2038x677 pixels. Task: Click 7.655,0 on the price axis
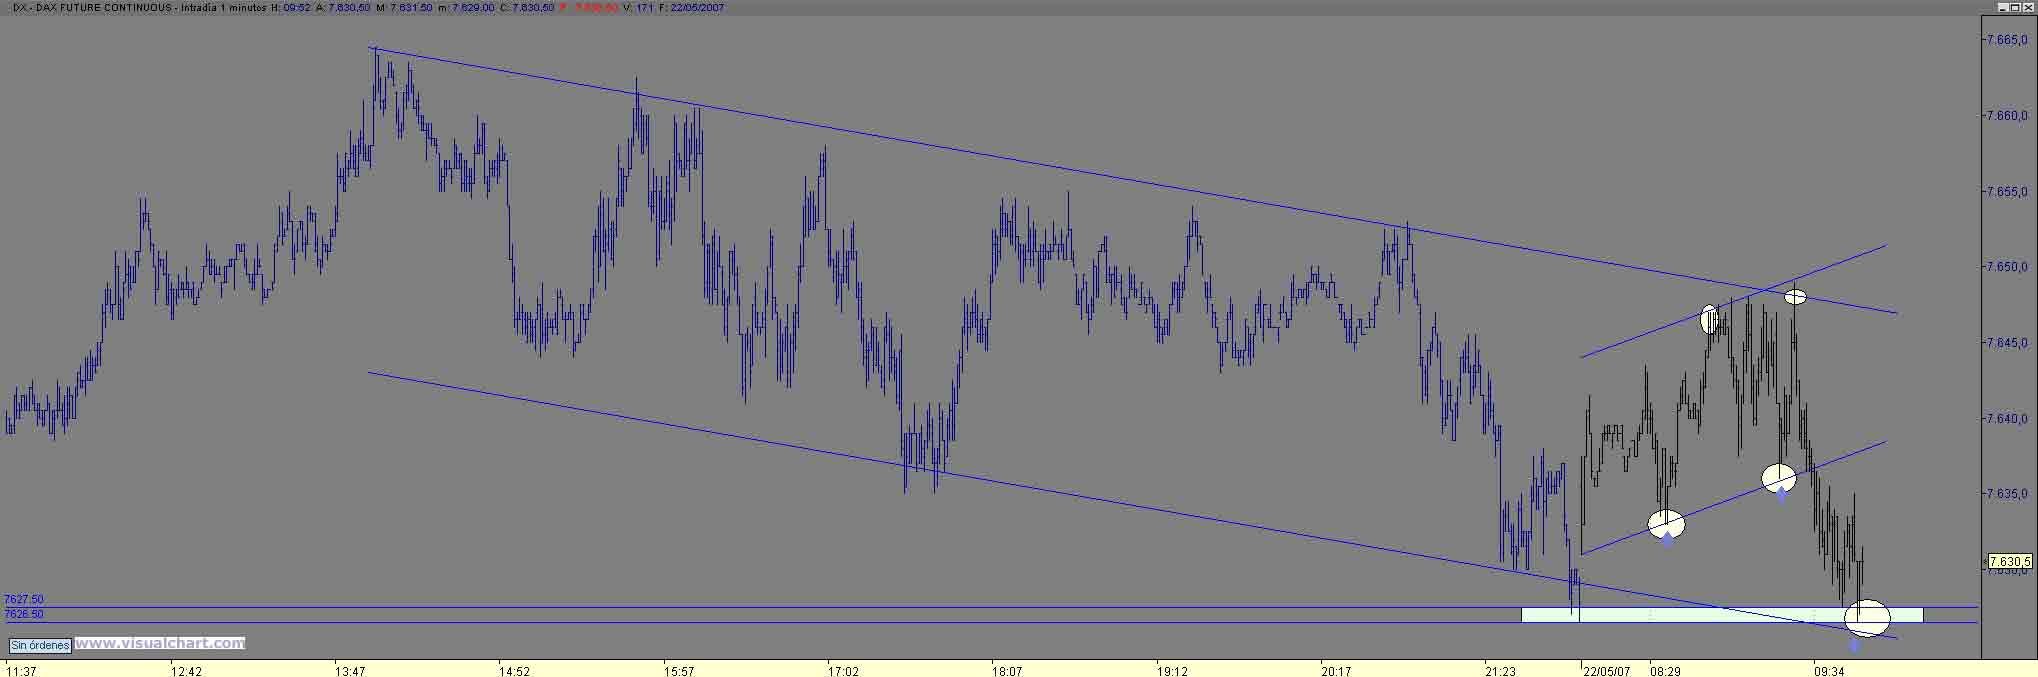pos(2008,191)
